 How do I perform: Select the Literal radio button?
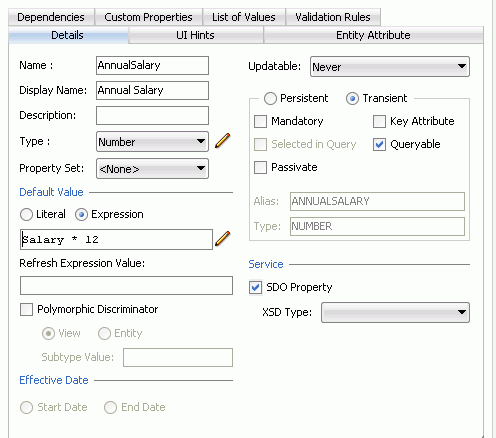click(26, 214)
